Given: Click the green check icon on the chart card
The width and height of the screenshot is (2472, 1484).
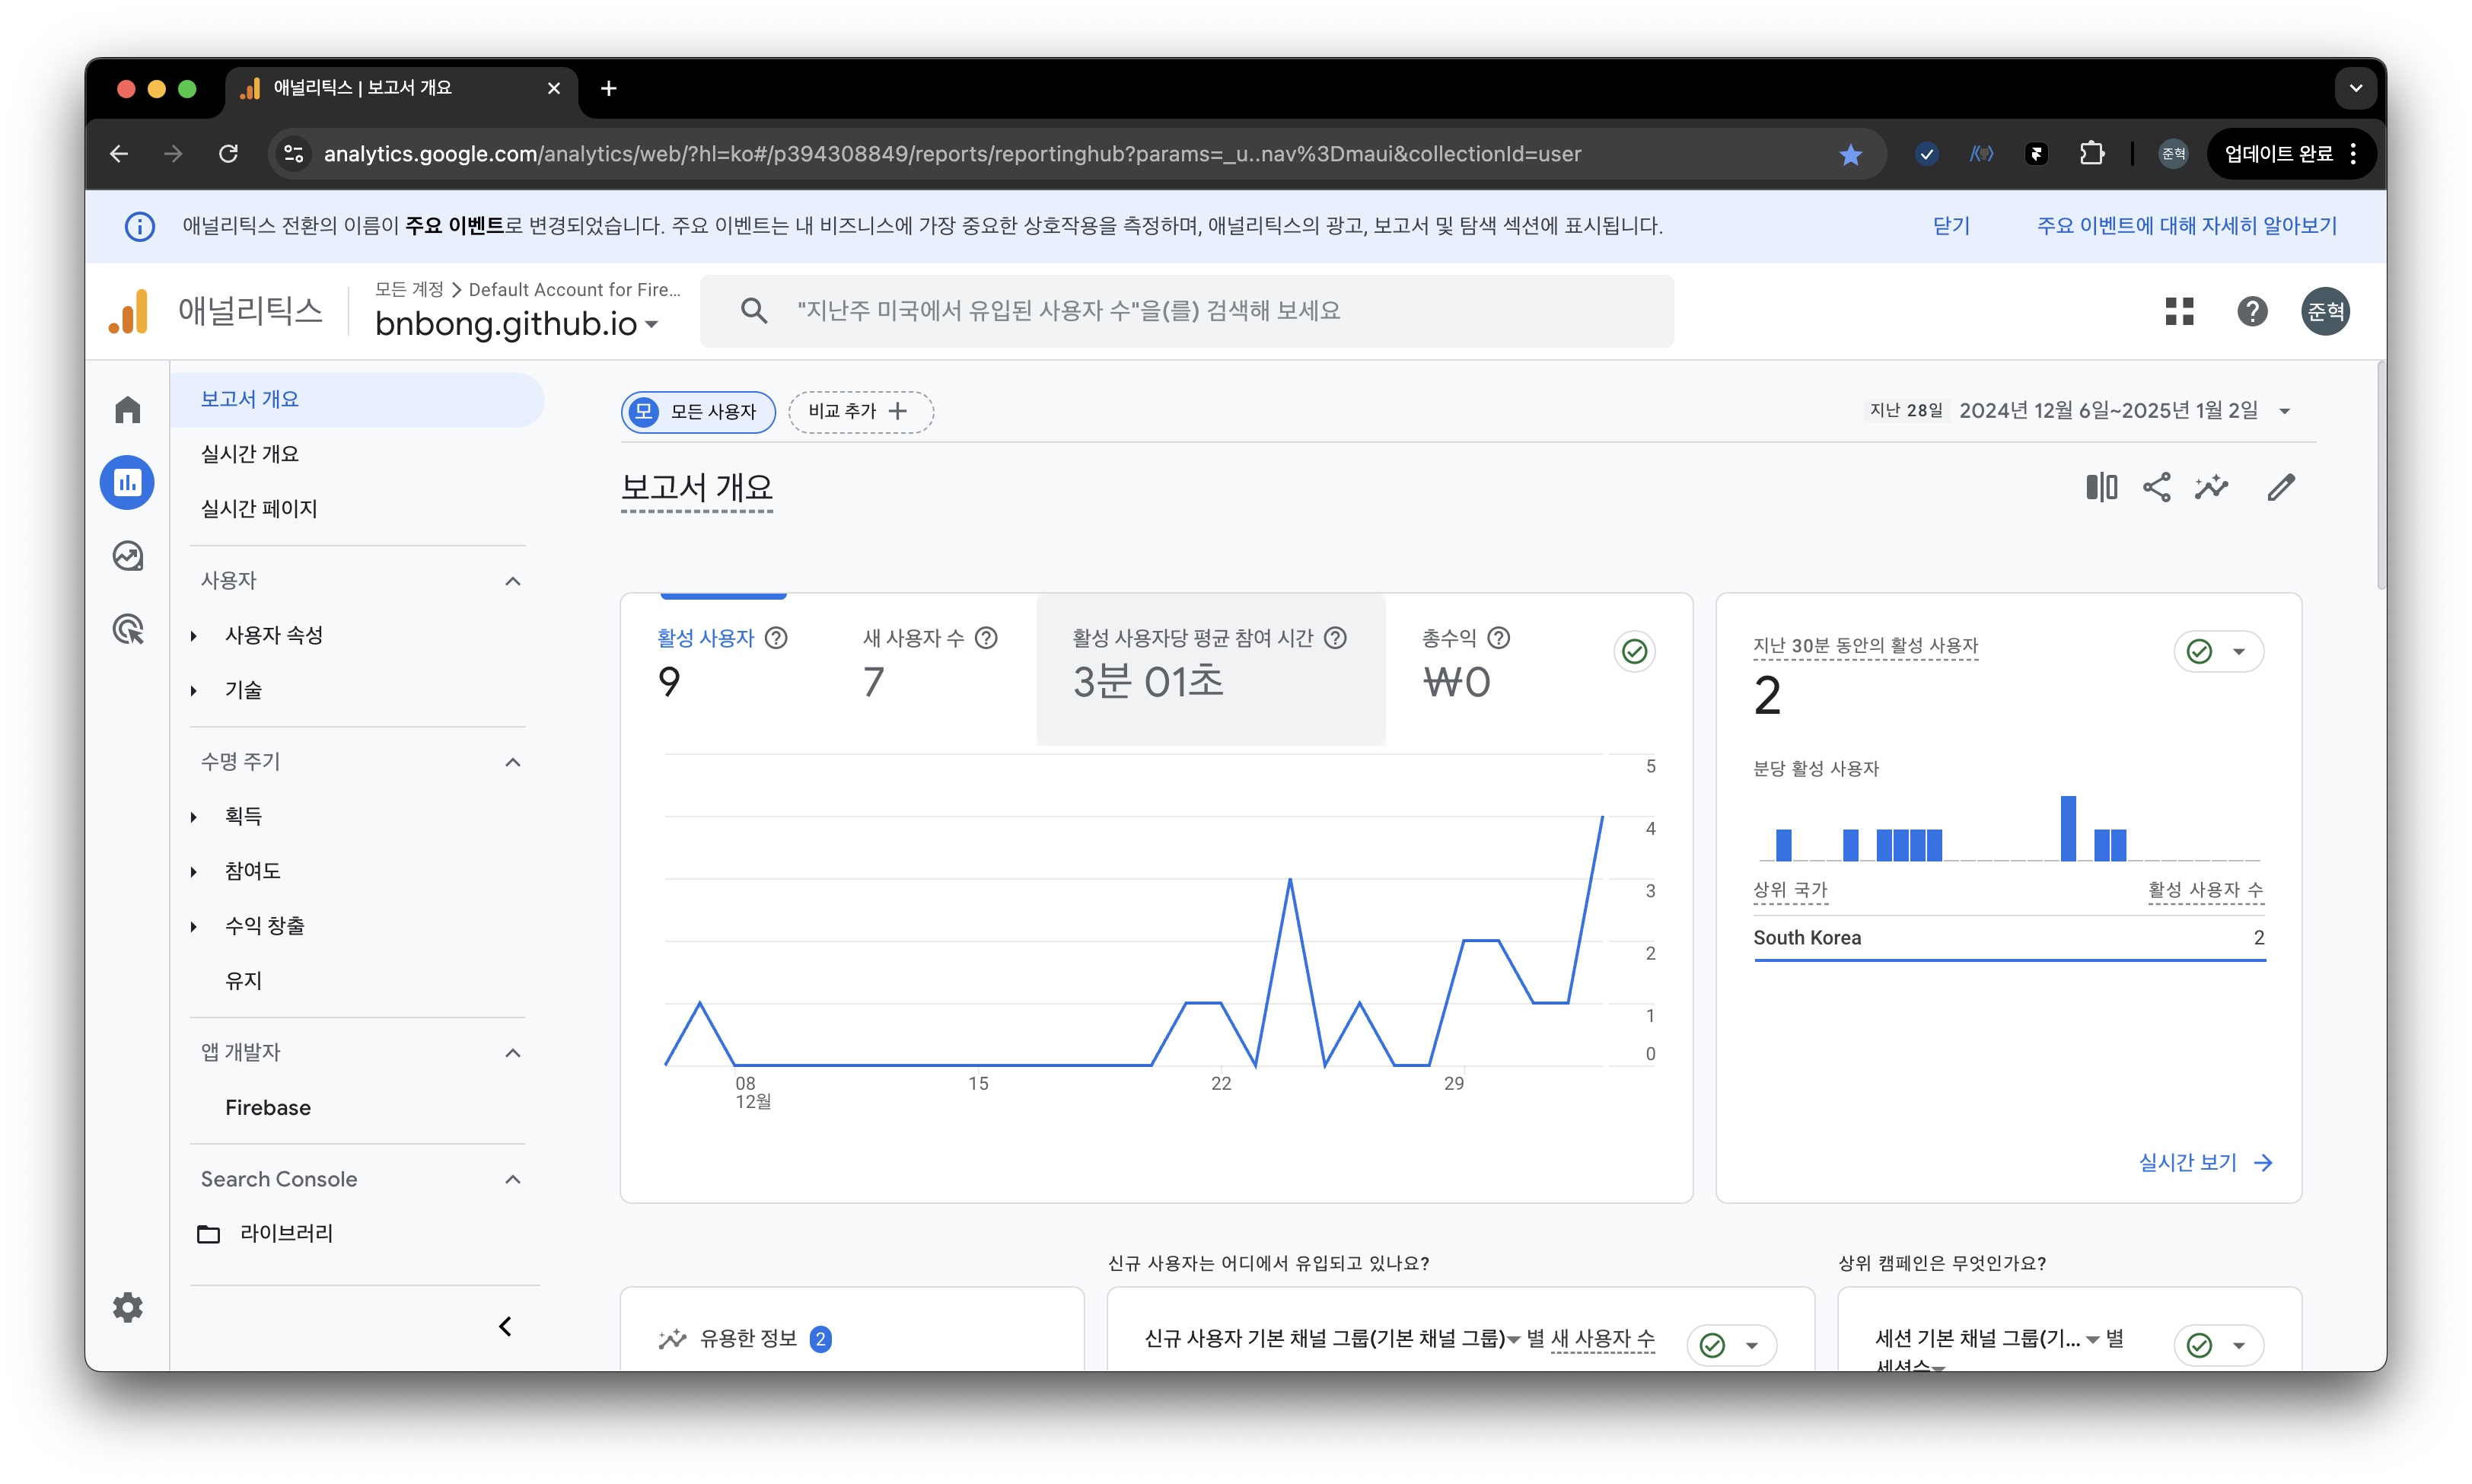Looking at the screenshot, I should pyautogui.click(x=1634, y=652).
